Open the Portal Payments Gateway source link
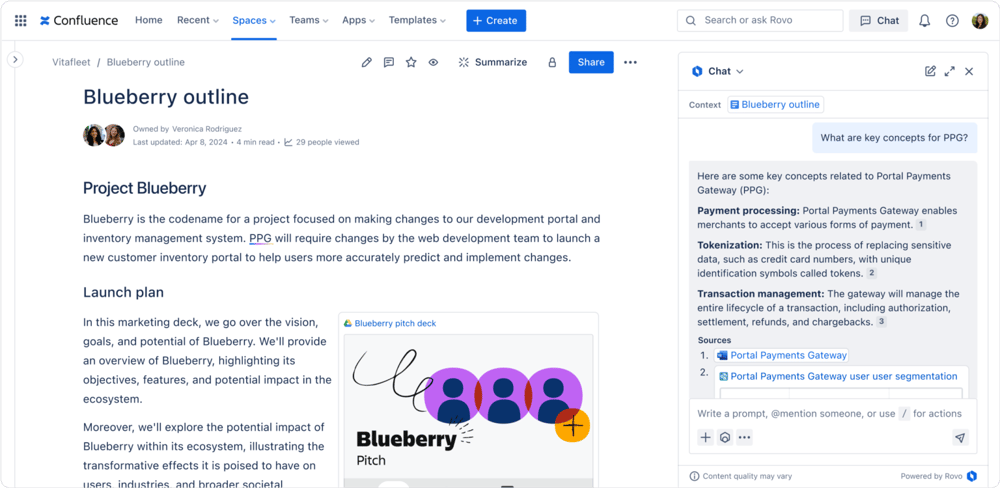Viewport: 1000px width, 488px height. pos(788,355)
